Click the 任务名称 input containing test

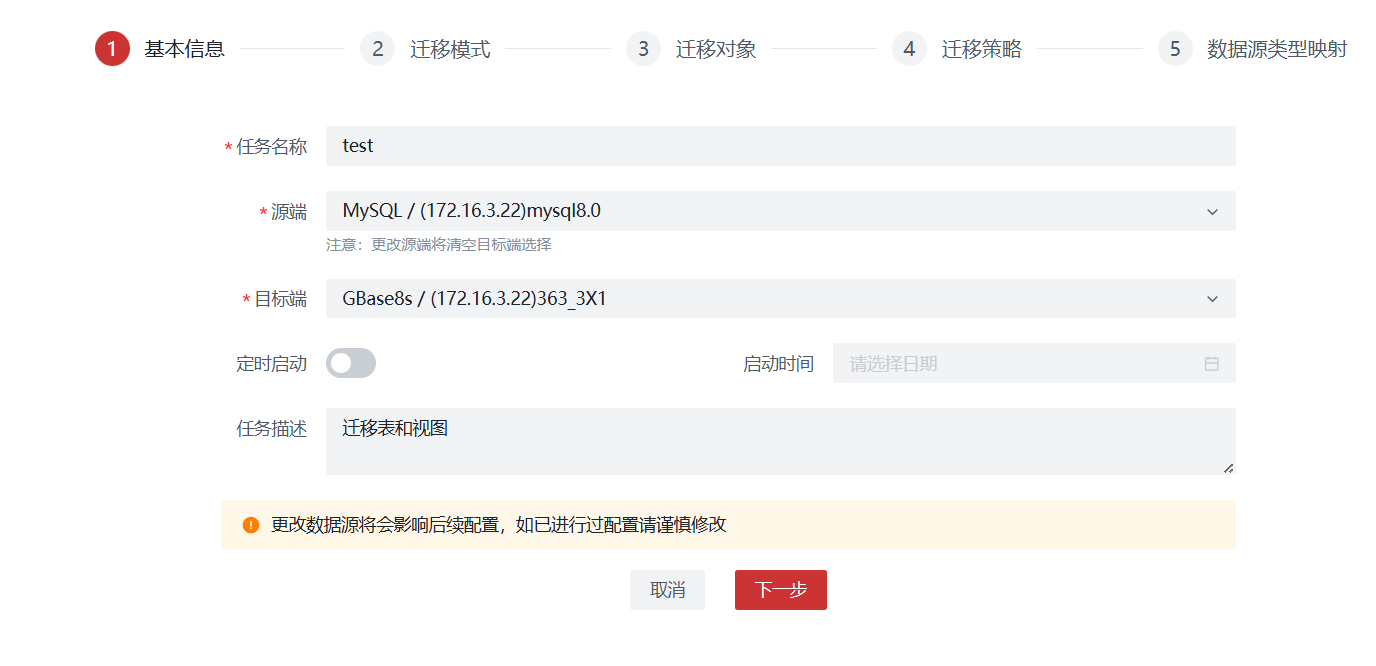click(x=780, y=146)
